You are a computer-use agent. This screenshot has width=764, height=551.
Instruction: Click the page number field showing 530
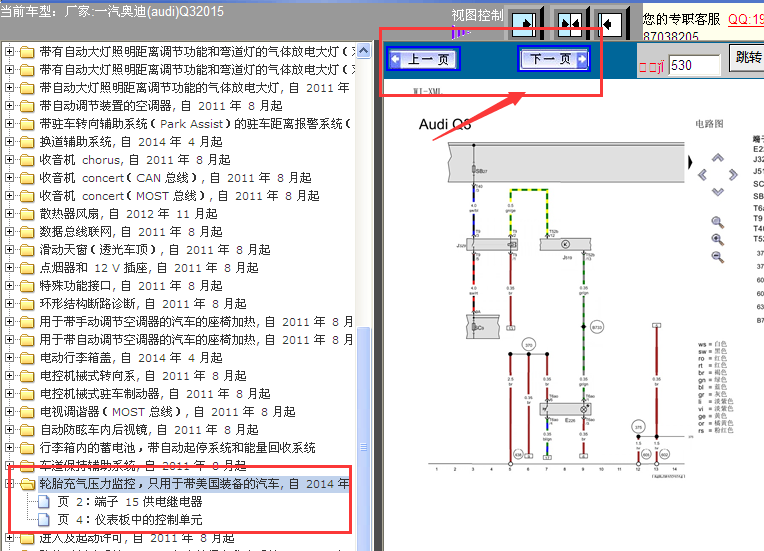point(694,65)
